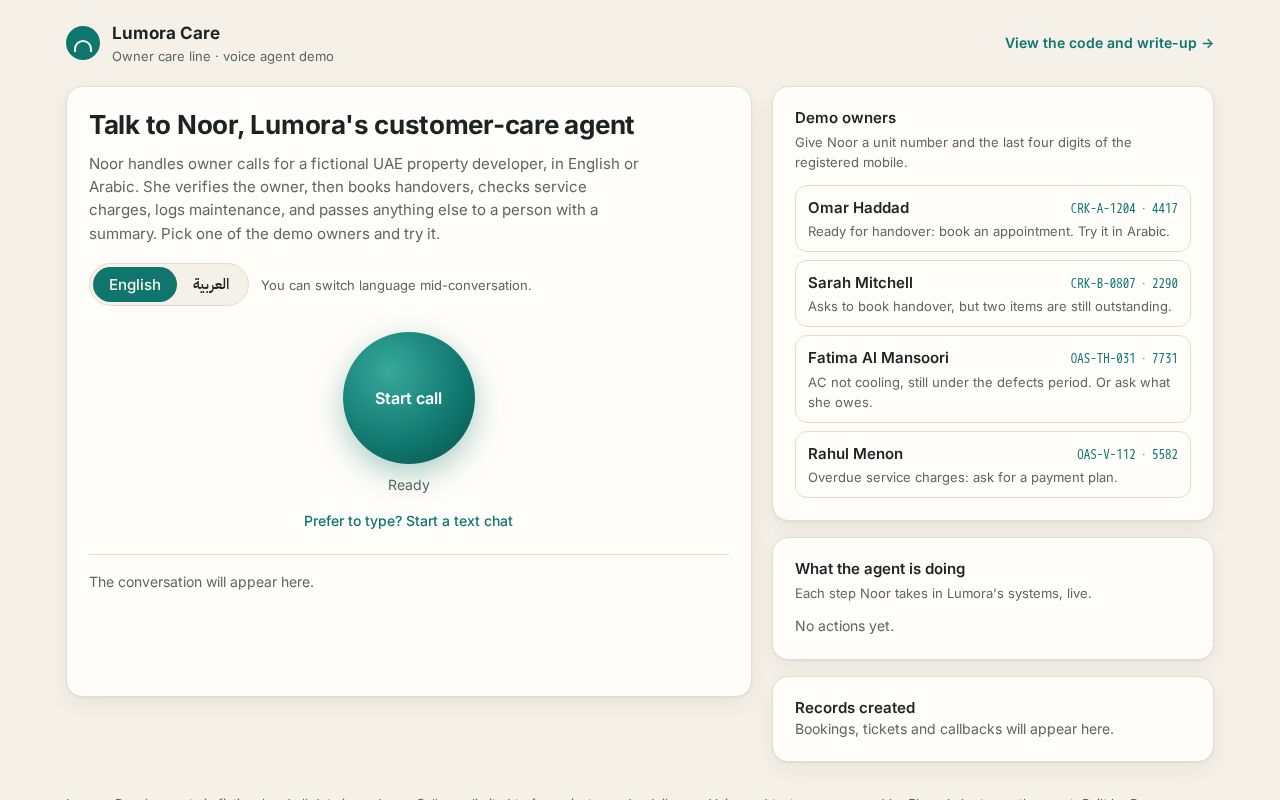Click unit code CRK-B-0807 · 2290
Image resolution: width=1280 pixels, height=800 pixels.
pyautogui.click(x=1124, y=284)
